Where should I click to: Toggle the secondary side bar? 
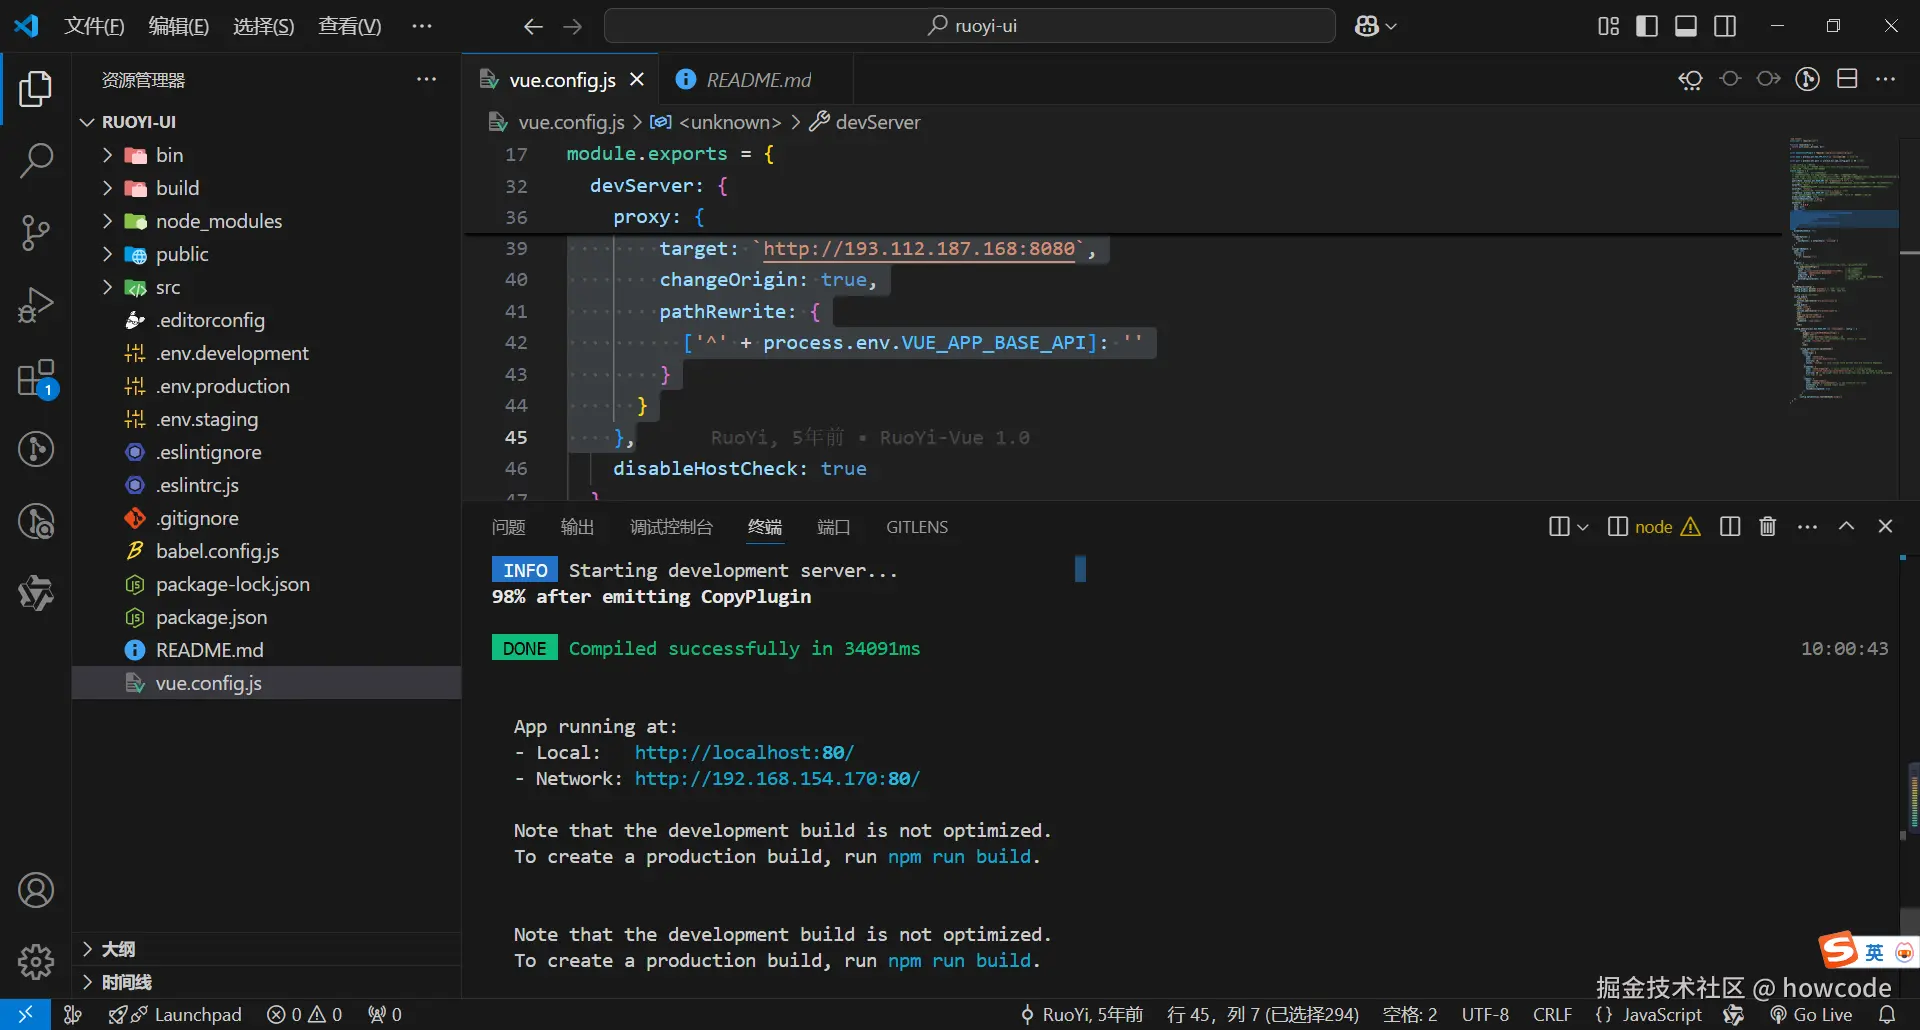[1725, 26]
